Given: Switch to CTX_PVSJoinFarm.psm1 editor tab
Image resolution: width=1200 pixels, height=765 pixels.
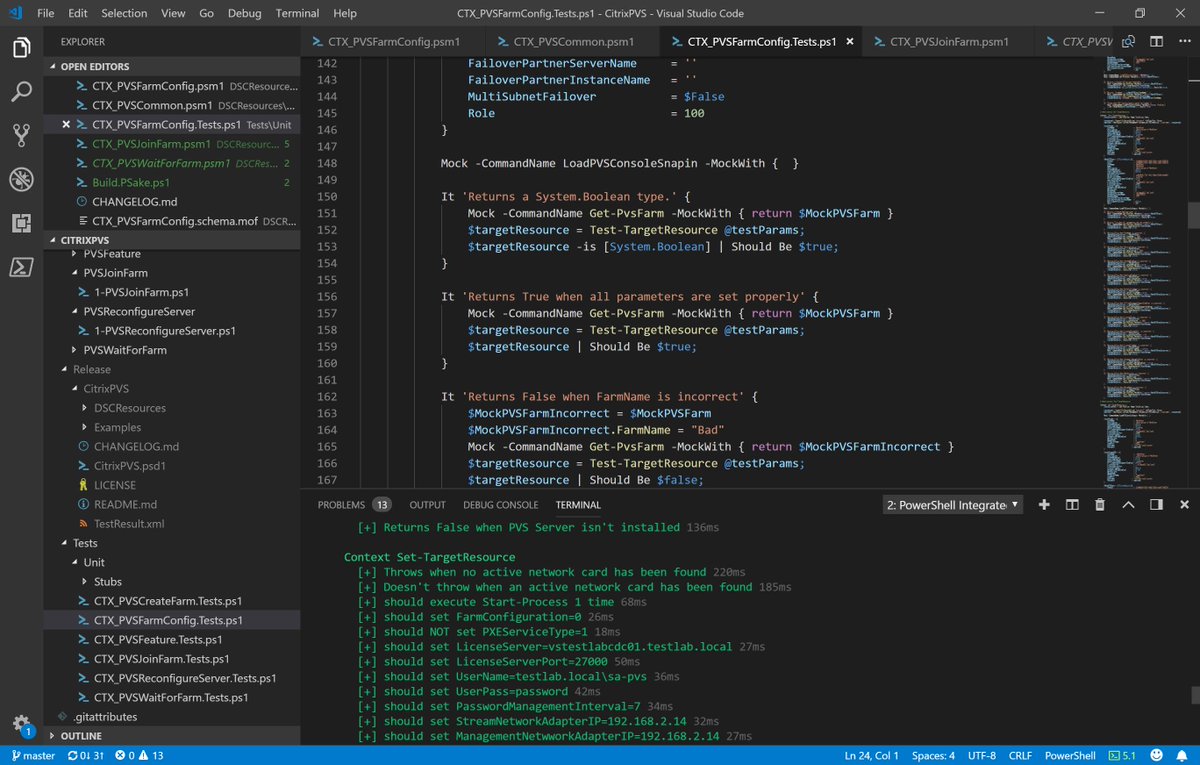Looking at the screenshot, I should click(x=949, y=42).
